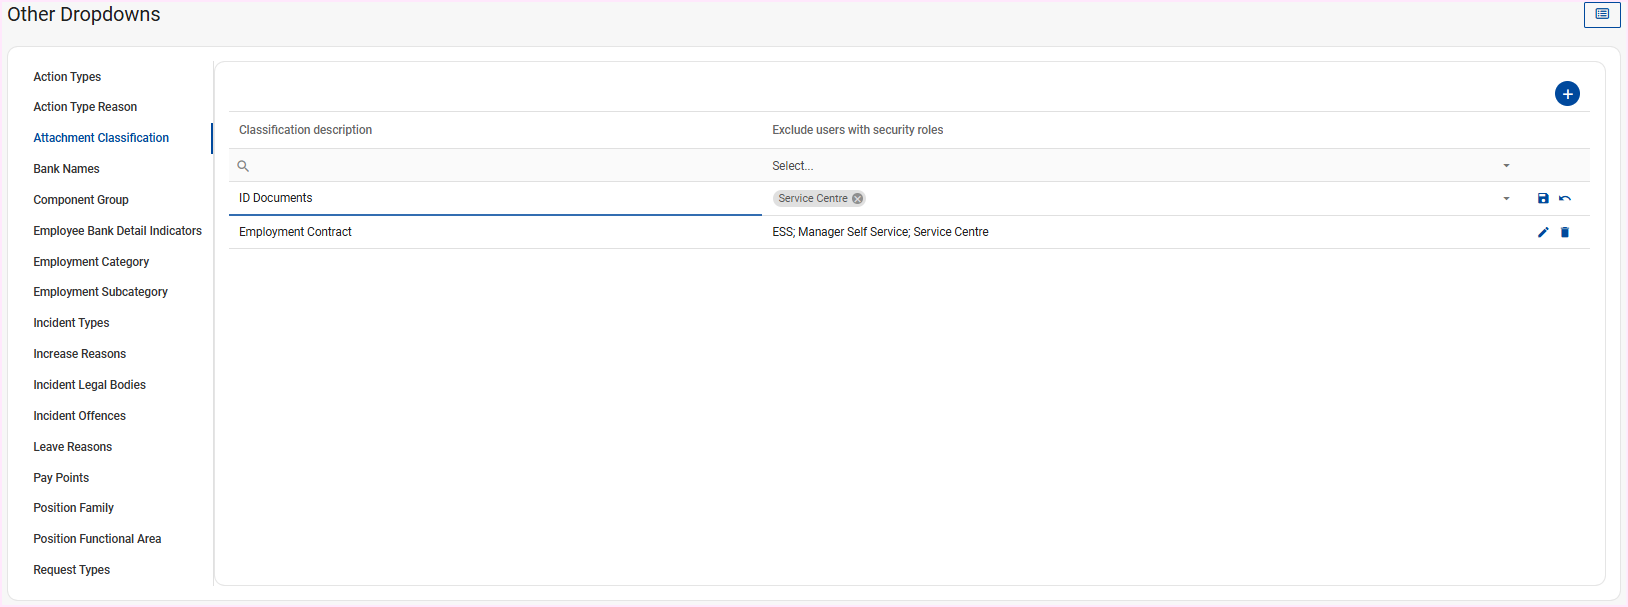Click the top-right list view icon
Image resolution: width=1628 pixels, height=607 pixels.
click(1601, 15)
